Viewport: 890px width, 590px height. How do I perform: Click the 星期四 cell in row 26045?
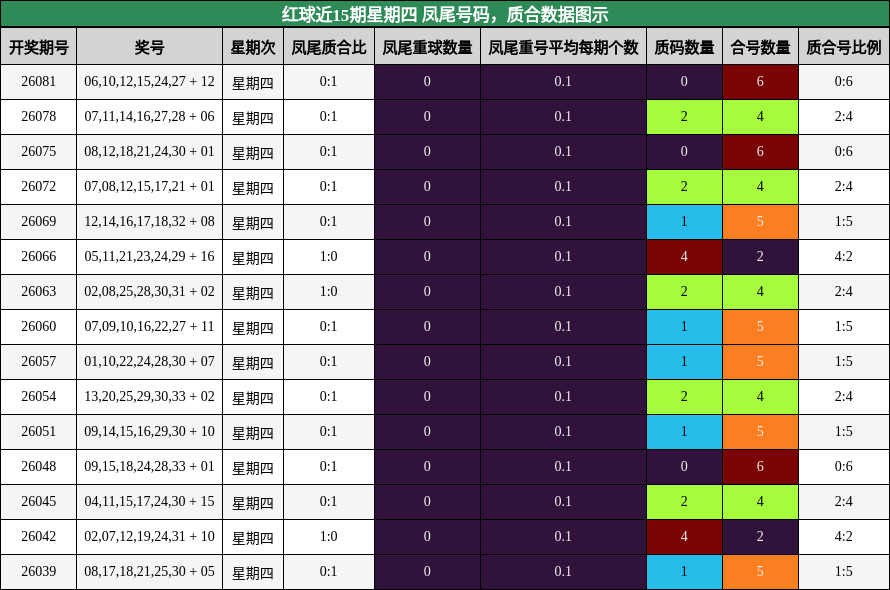tap(253, 502)
